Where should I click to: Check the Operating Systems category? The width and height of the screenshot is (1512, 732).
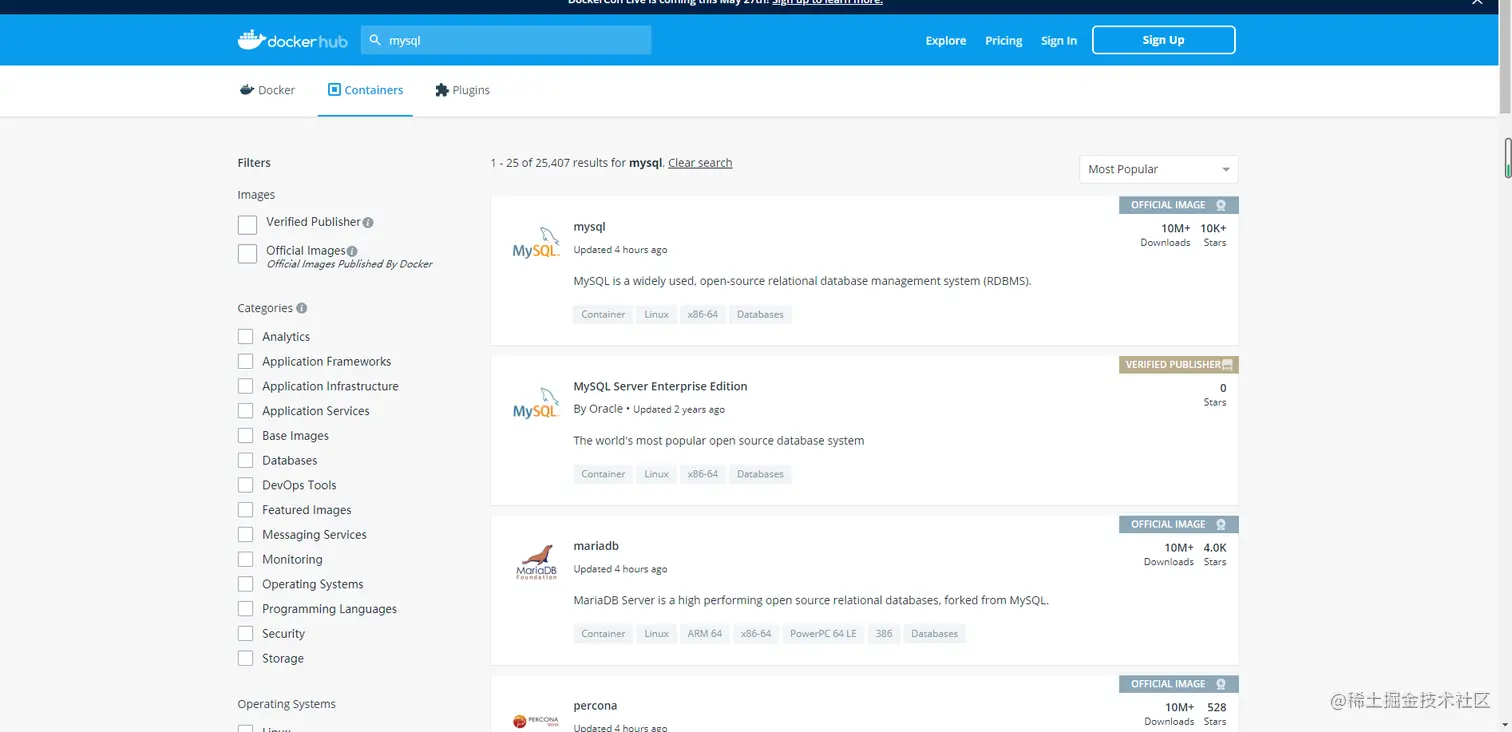pyautogui.click(x=245, y=584)
